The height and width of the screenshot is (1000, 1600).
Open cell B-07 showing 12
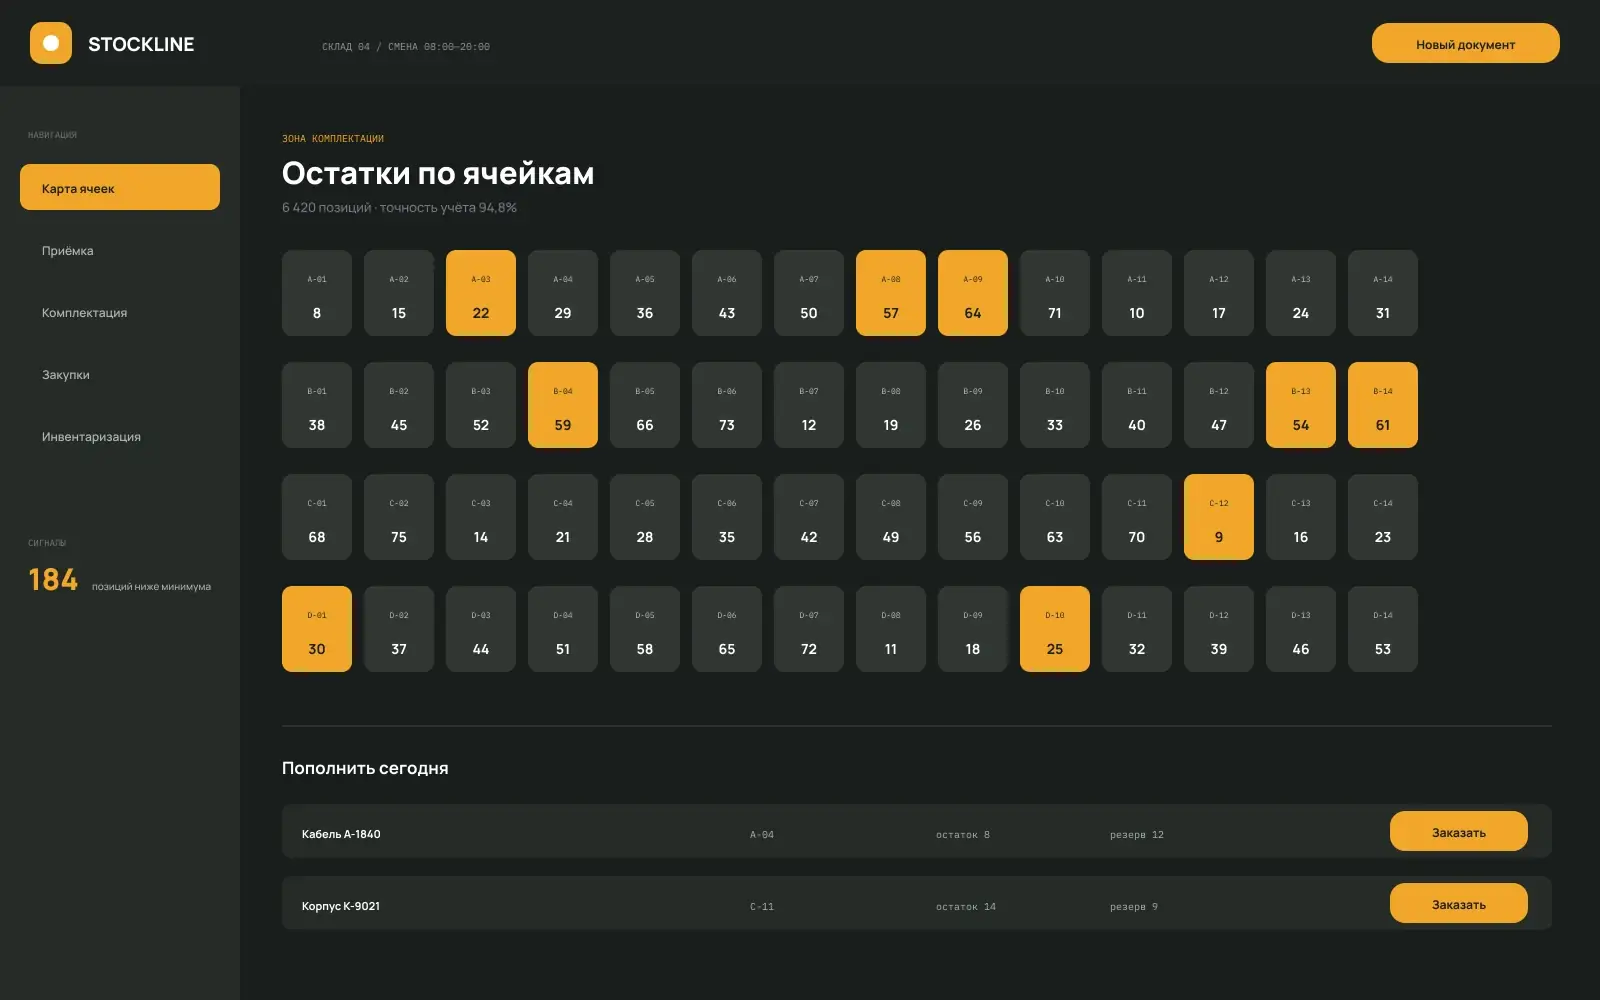809,405
